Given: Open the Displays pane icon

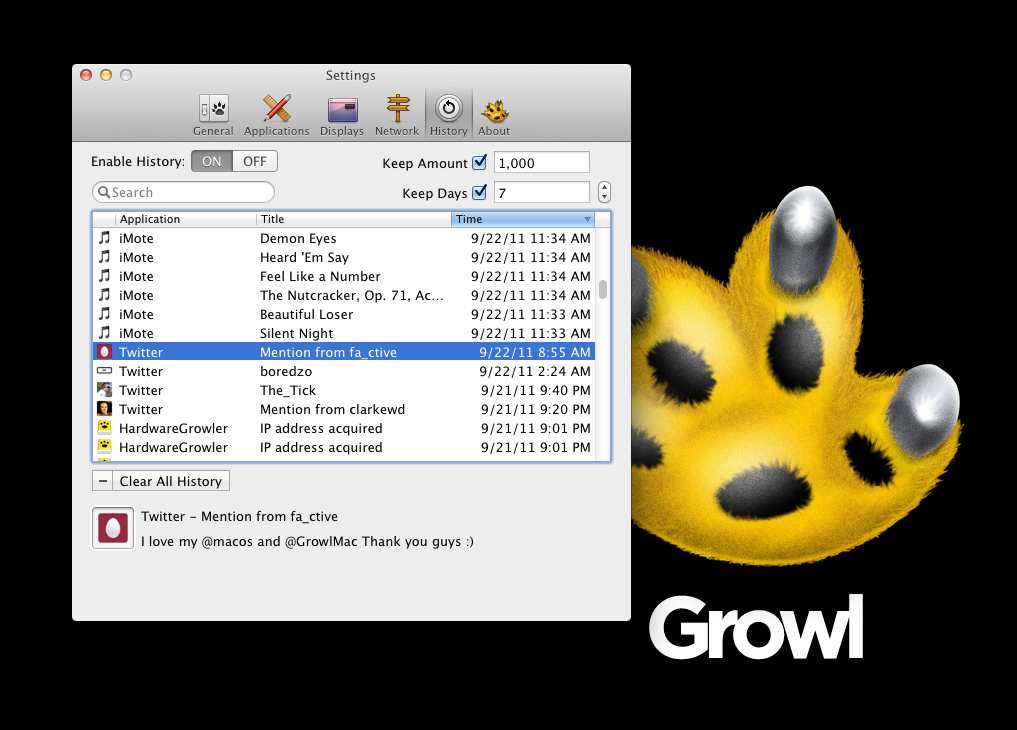Looking at the screenshot, I should (x=342, y=115).
